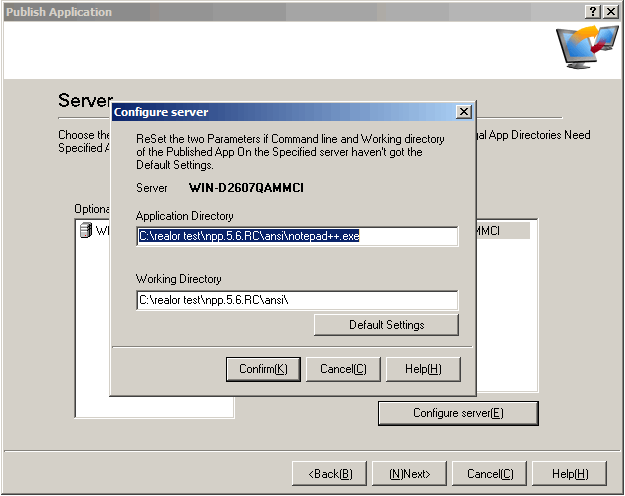The image size is (625, 496).
Task: Confirm the server configuration
Action: 263,369
